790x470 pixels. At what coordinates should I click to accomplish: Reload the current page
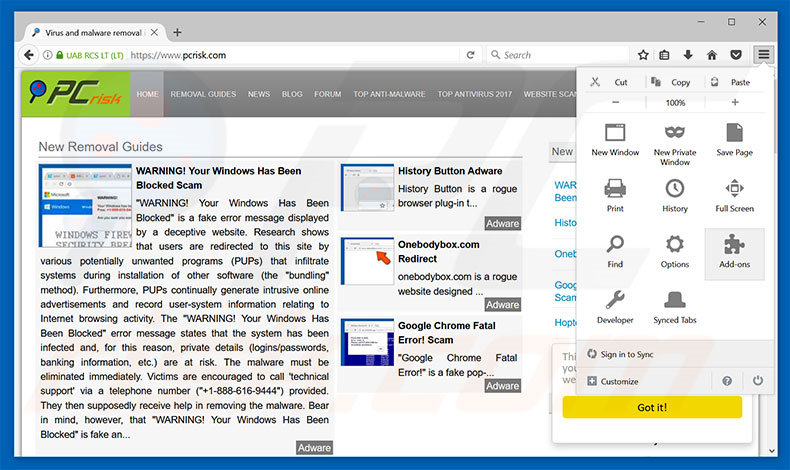click(470, 55)
